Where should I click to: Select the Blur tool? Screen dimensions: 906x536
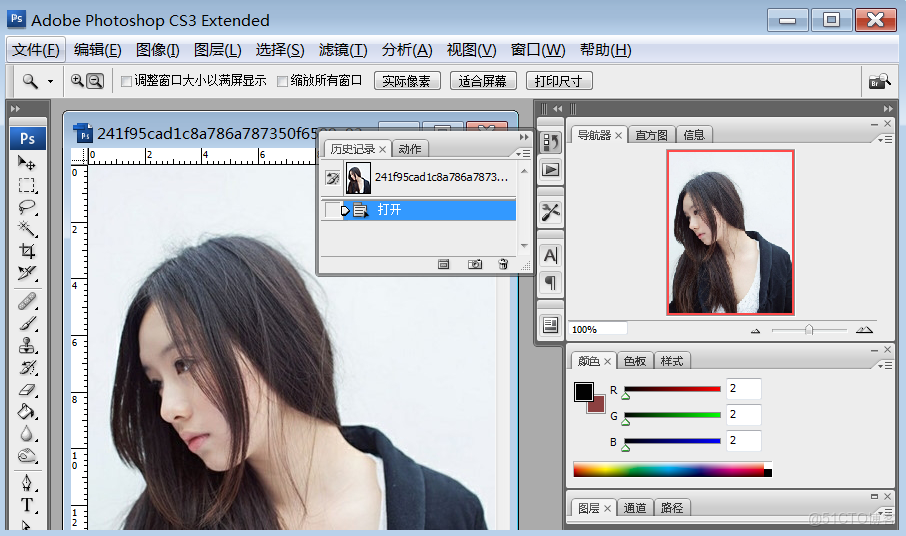click(27, 434)
